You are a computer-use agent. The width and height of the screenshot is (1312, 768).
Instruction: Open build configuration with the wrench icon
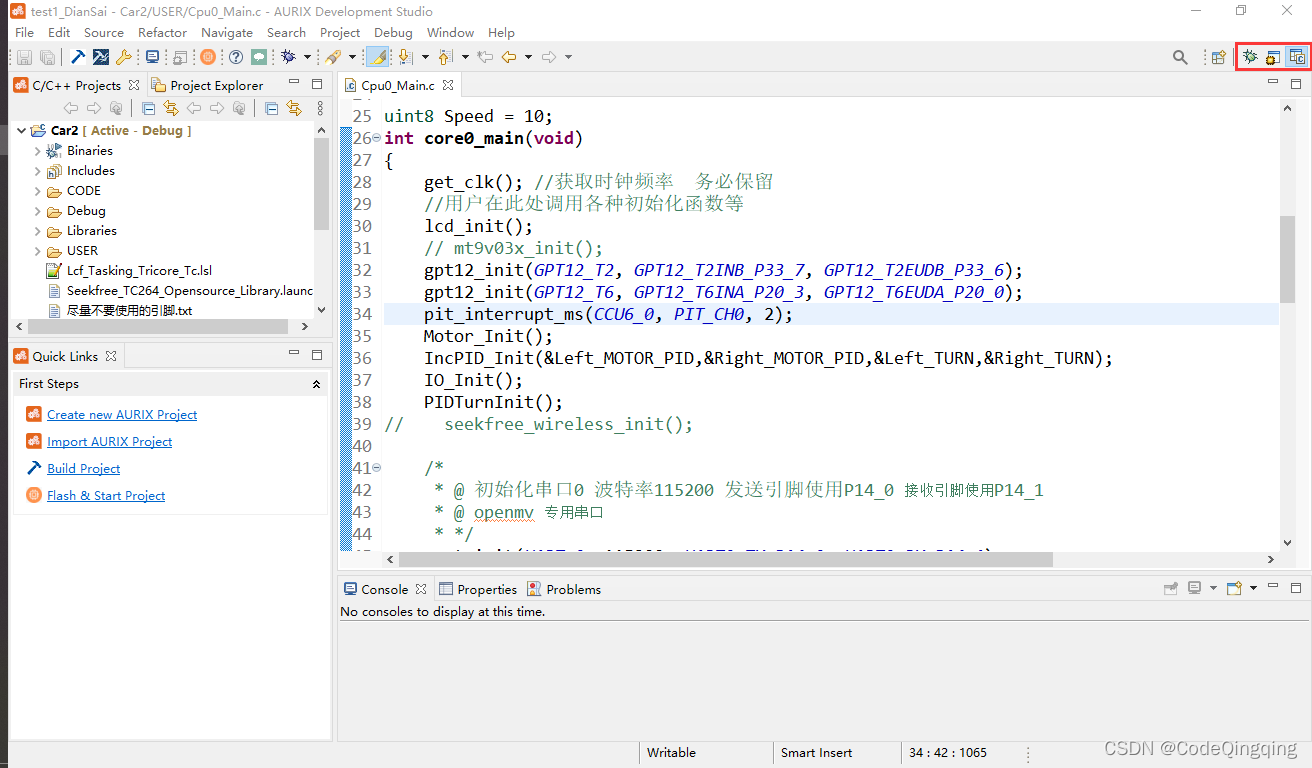pos(124,57)
